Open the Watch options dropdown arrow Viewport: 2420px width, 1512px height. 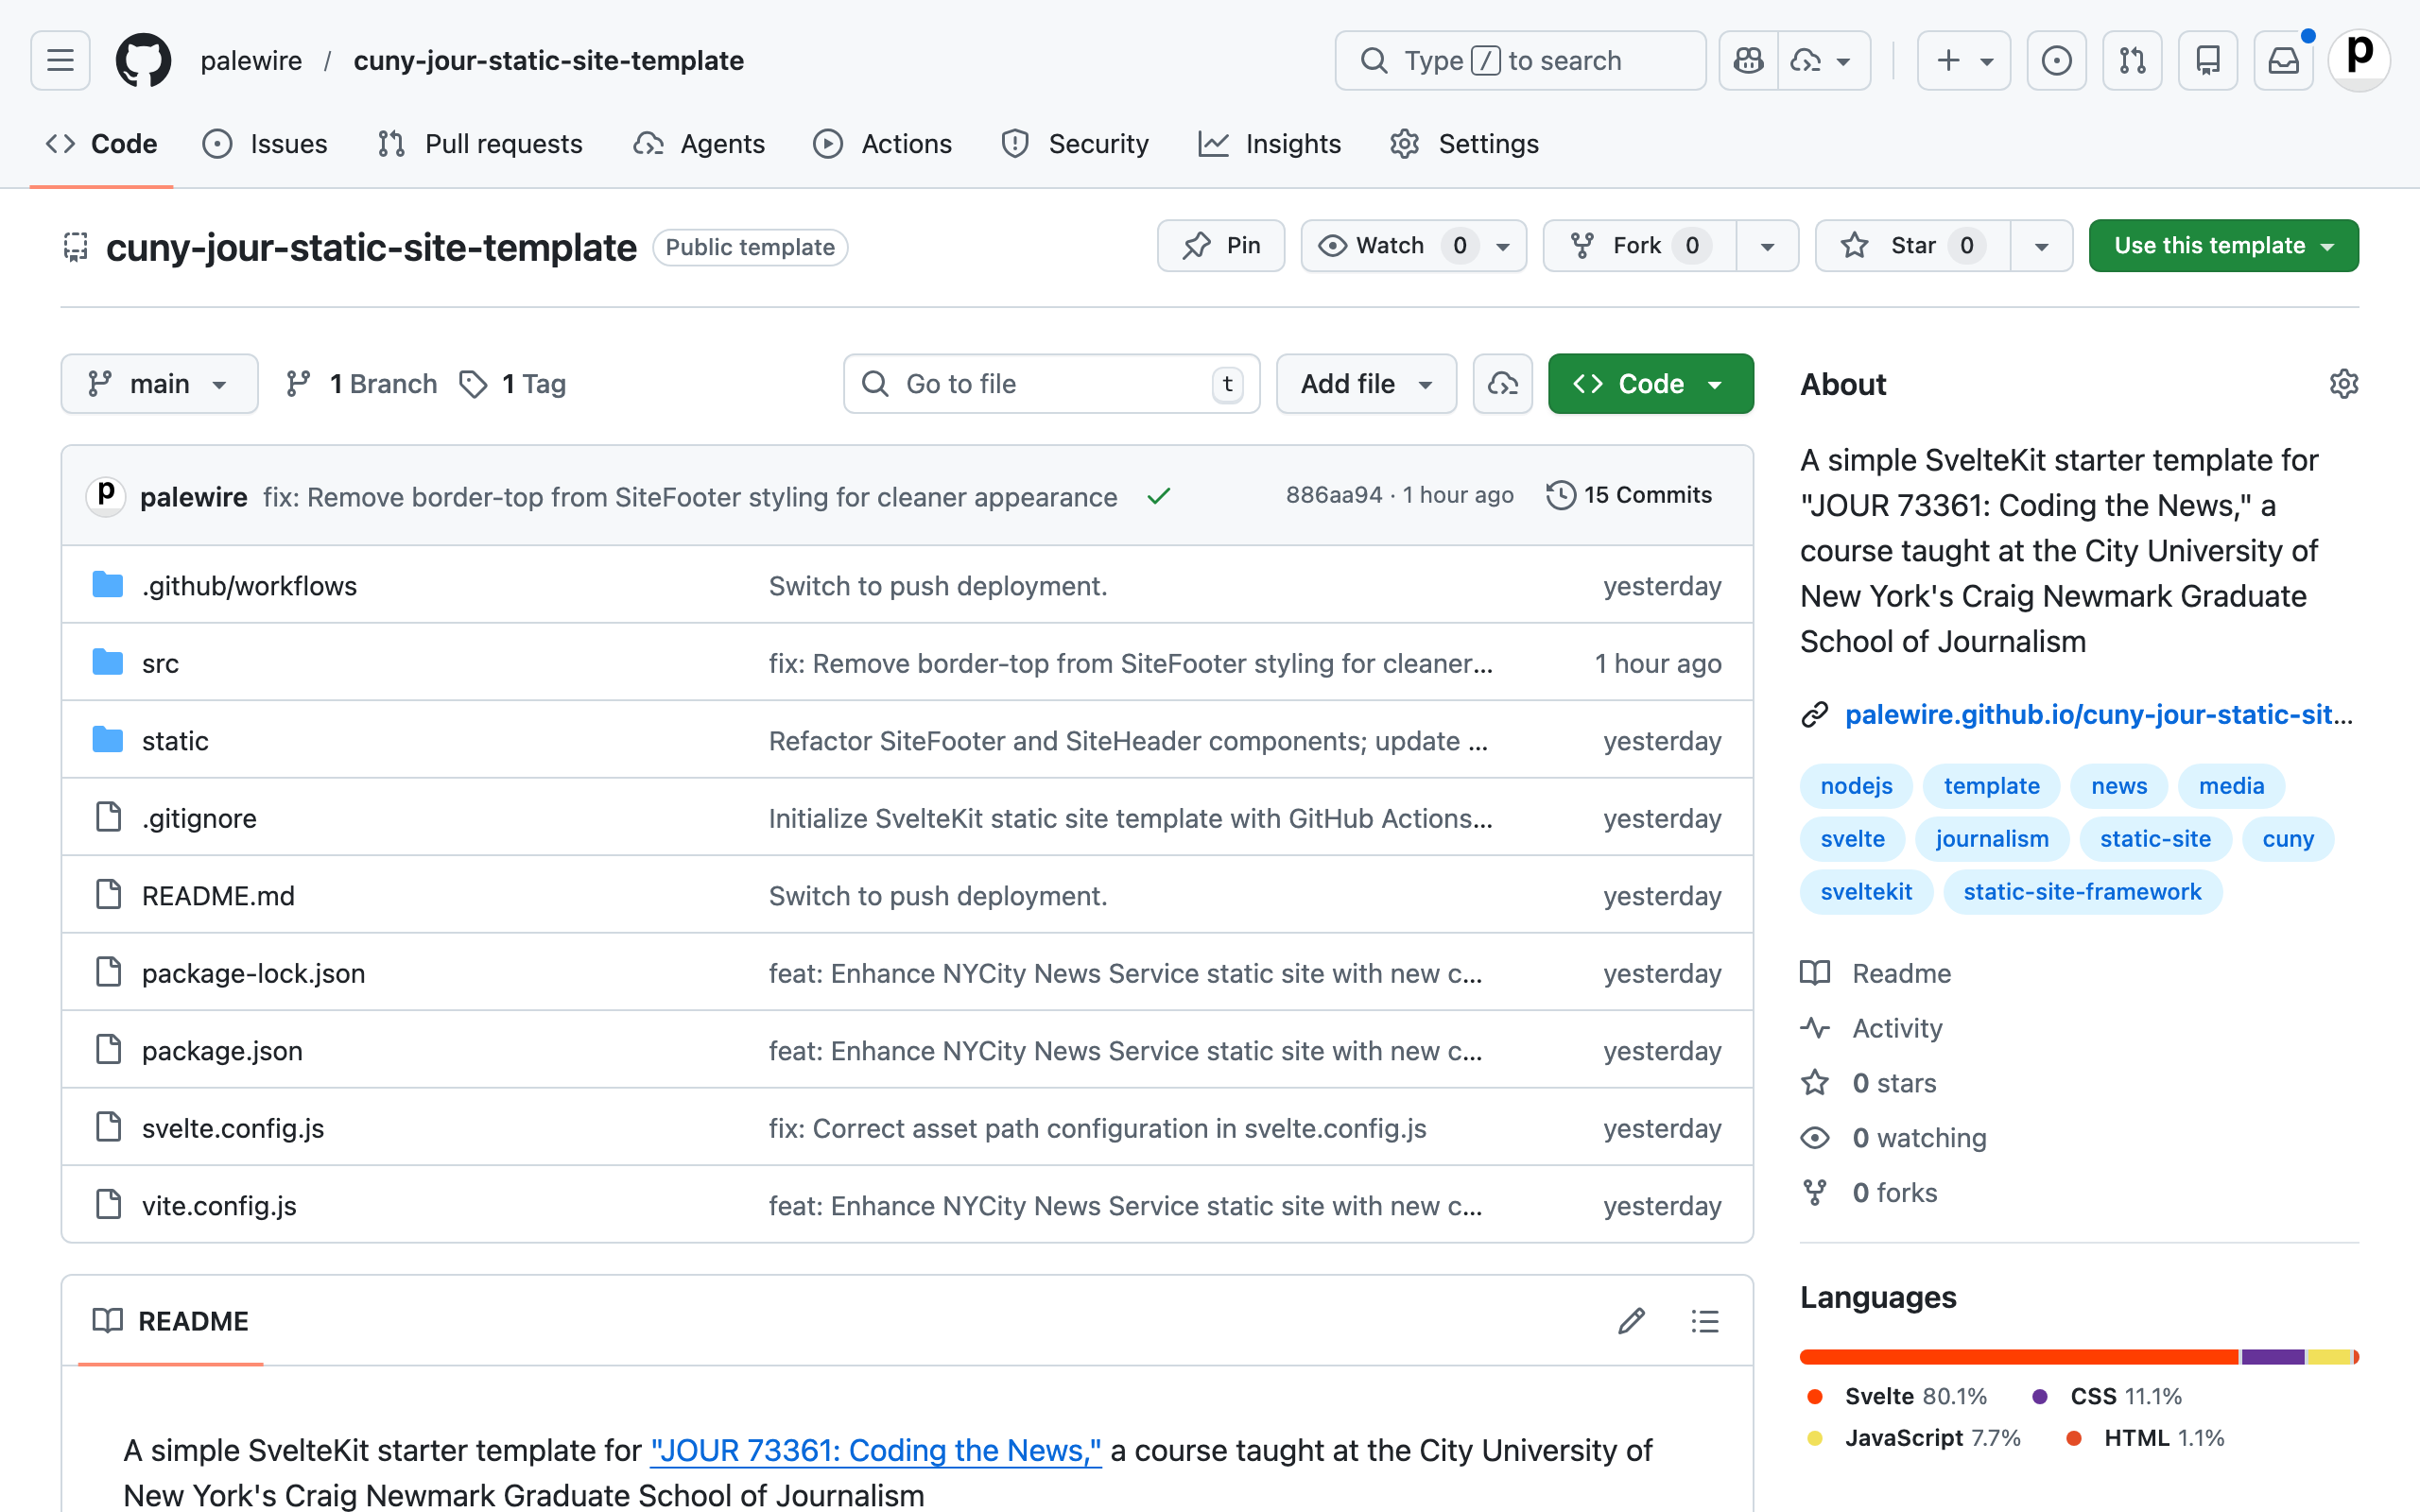click(x=1503, y=245)
